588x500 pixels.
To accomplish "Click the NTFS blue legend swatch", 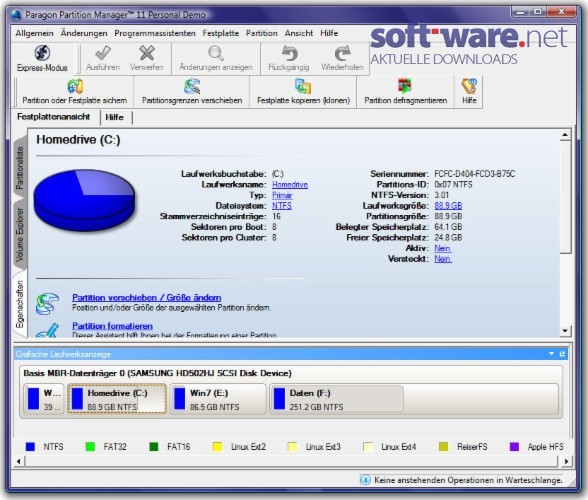I will tap(30, 447).
